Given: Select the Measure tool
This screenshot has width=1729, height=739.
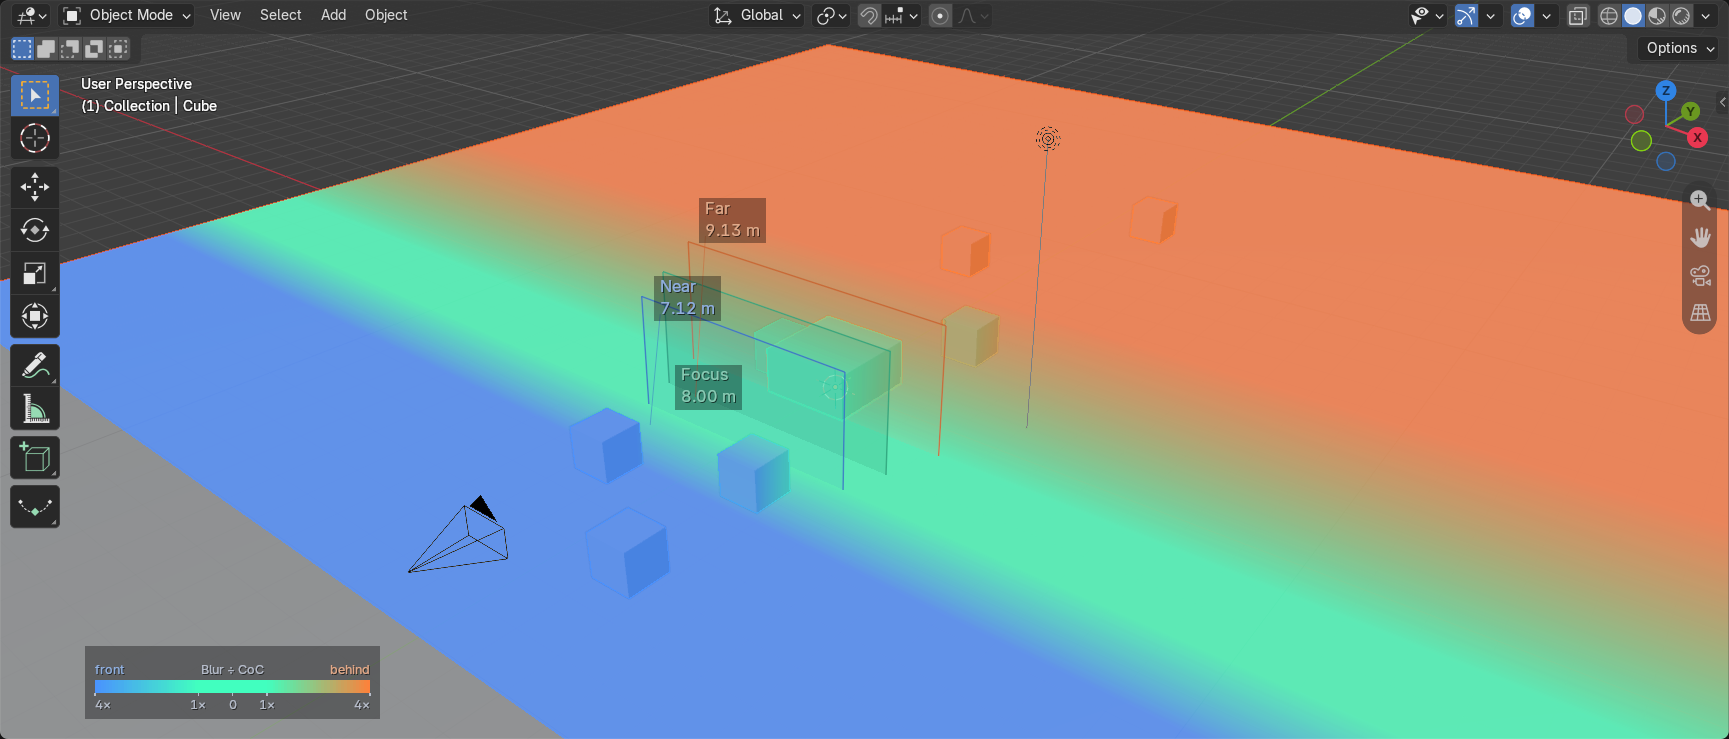Looking at the screenshot, I should pyautogui.click(x=35, y=408).
